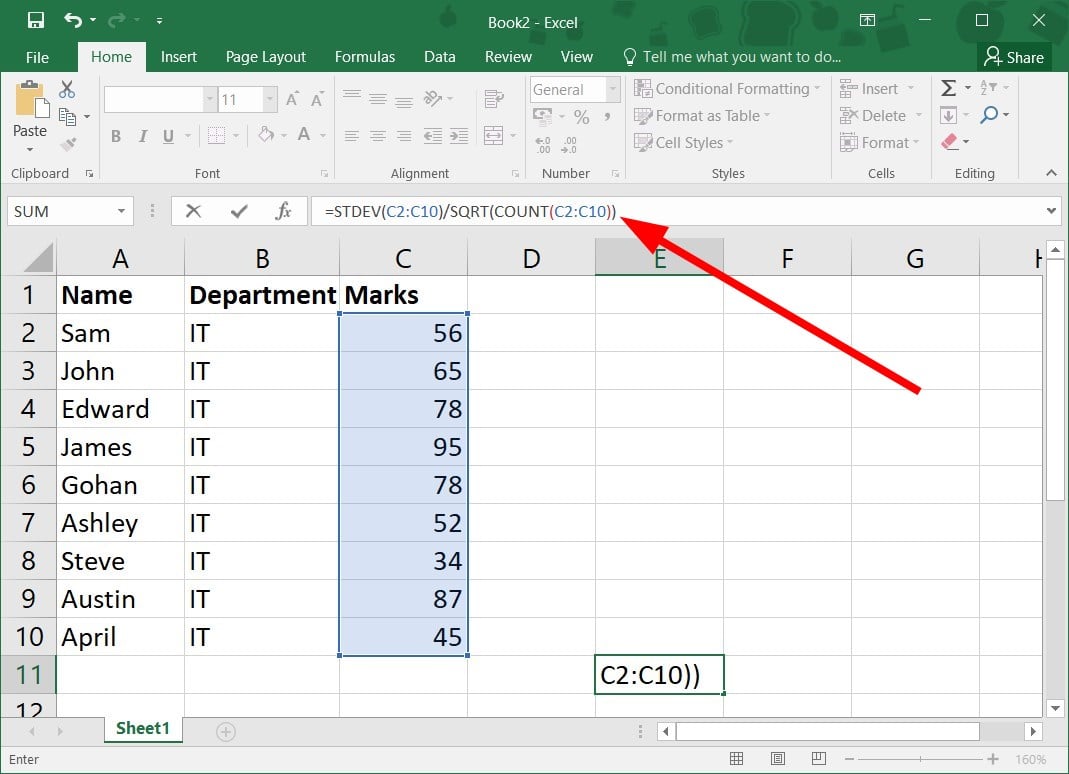Open Format as Table dropdown

tap(702, 116)
